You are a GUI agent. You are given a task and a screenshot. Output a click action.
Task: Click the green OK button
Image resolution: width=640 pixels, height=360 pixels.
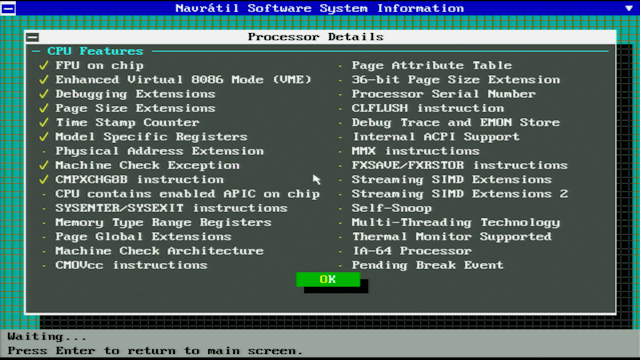tap(328, 280)
